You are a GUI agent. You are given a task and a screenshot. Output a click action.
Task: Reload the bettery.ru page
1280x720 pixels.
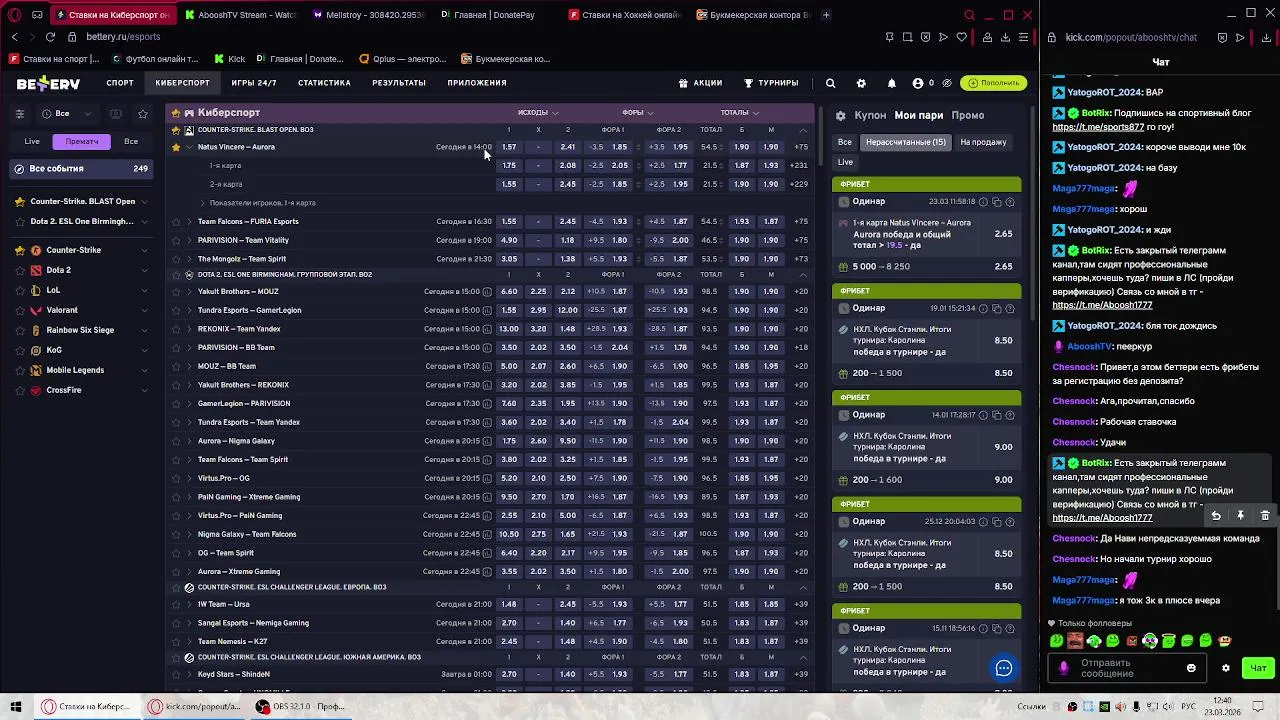(50, 37)
